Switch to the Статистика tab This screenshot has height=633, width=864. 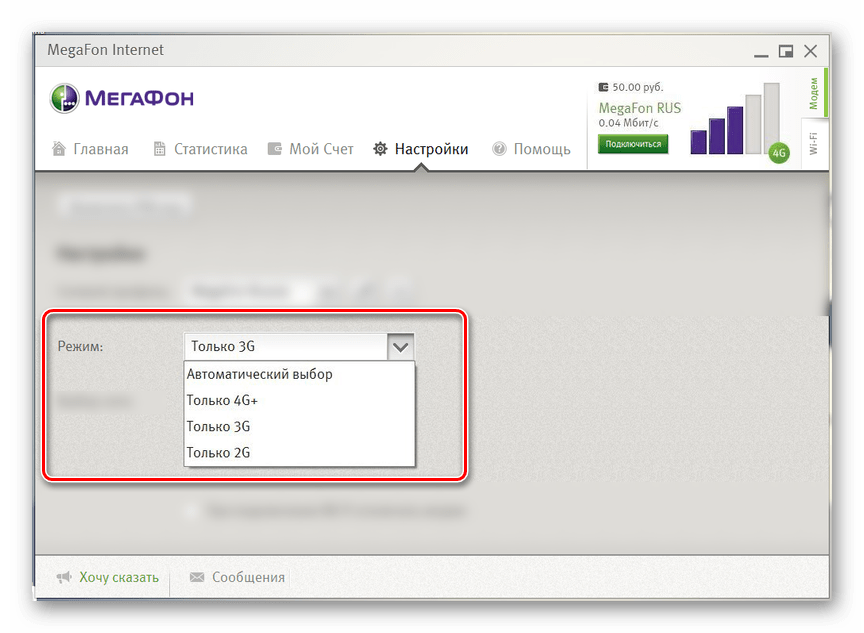pyautogui.click(x=200, y=149)
